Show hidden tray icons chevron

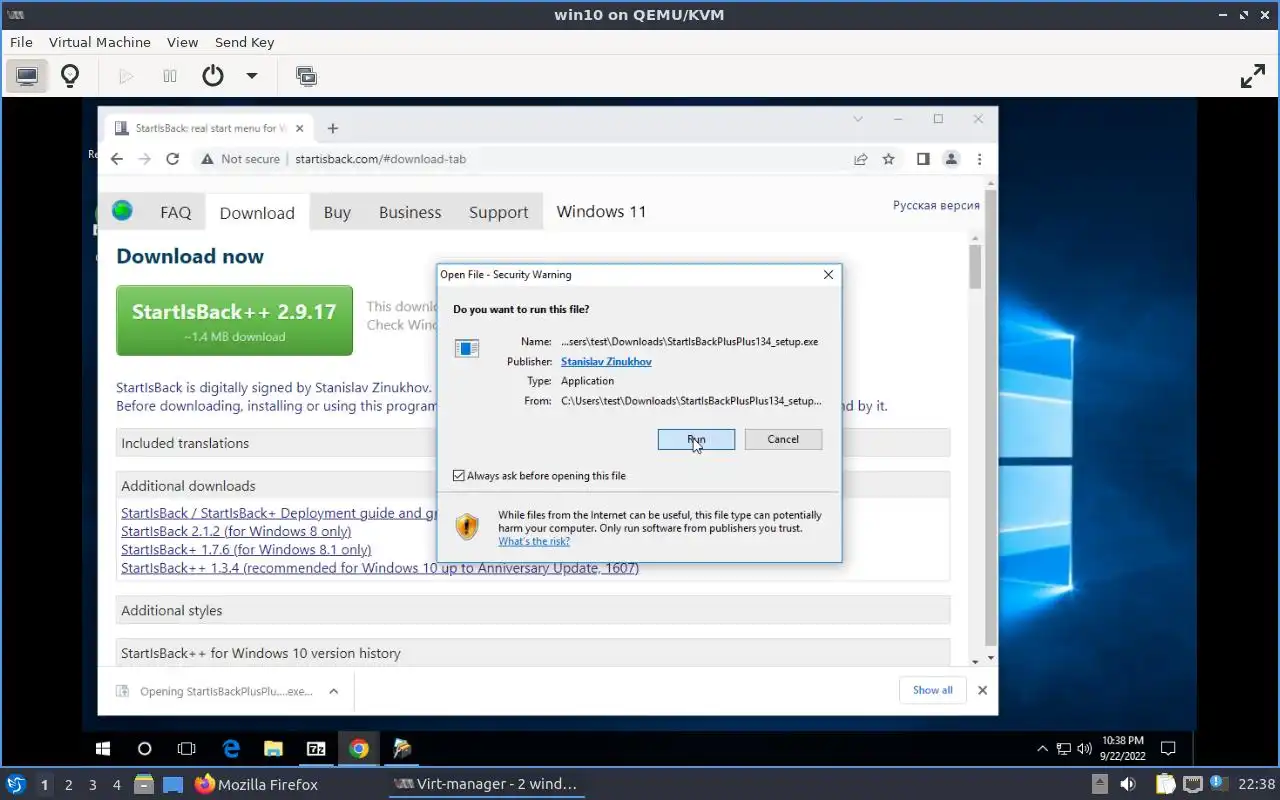1042,748
